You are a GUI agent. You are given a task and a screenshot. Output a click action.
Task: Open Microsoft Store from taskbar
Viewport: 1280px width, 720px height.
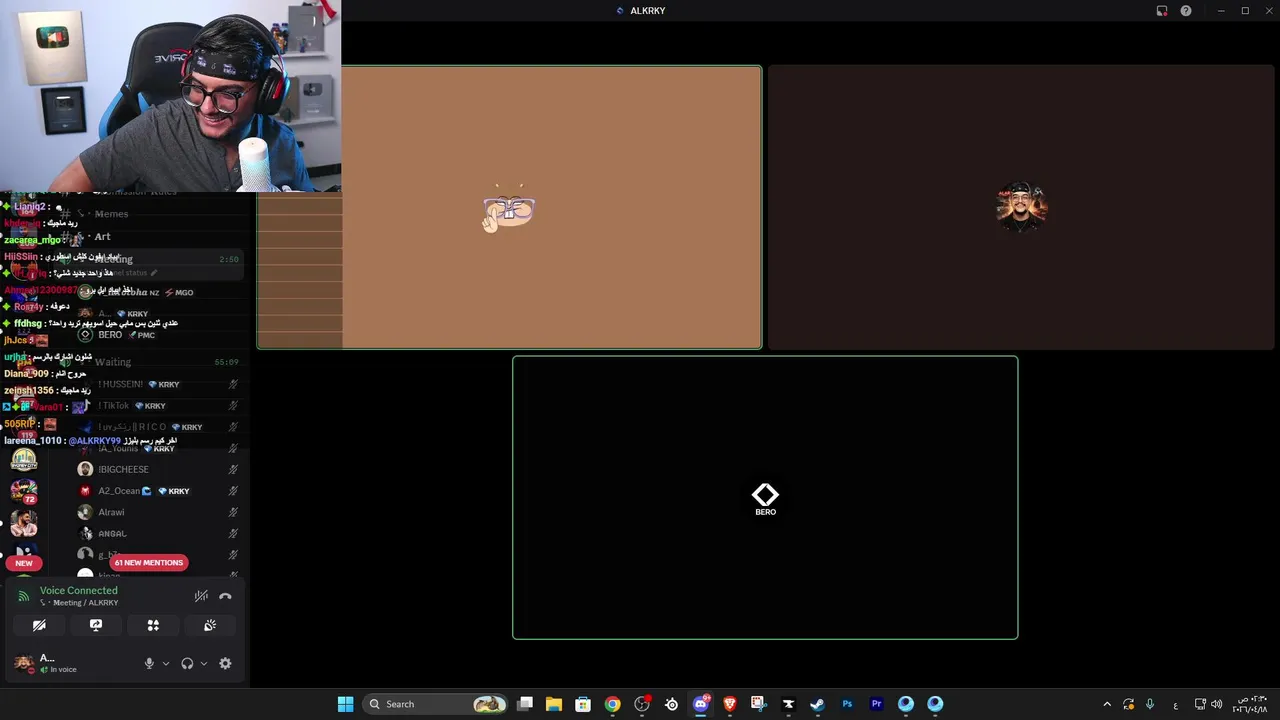point(583,704)
